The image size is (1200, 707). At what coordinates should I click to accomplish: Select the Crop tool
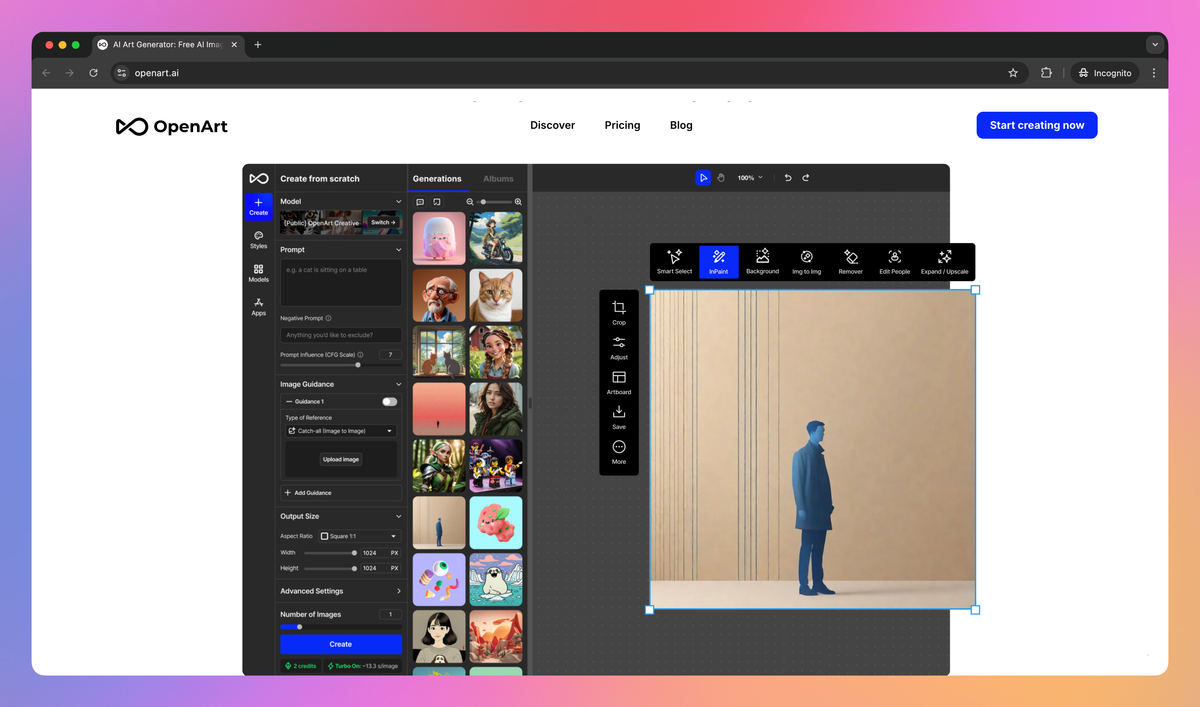click(x=619, y=313)
